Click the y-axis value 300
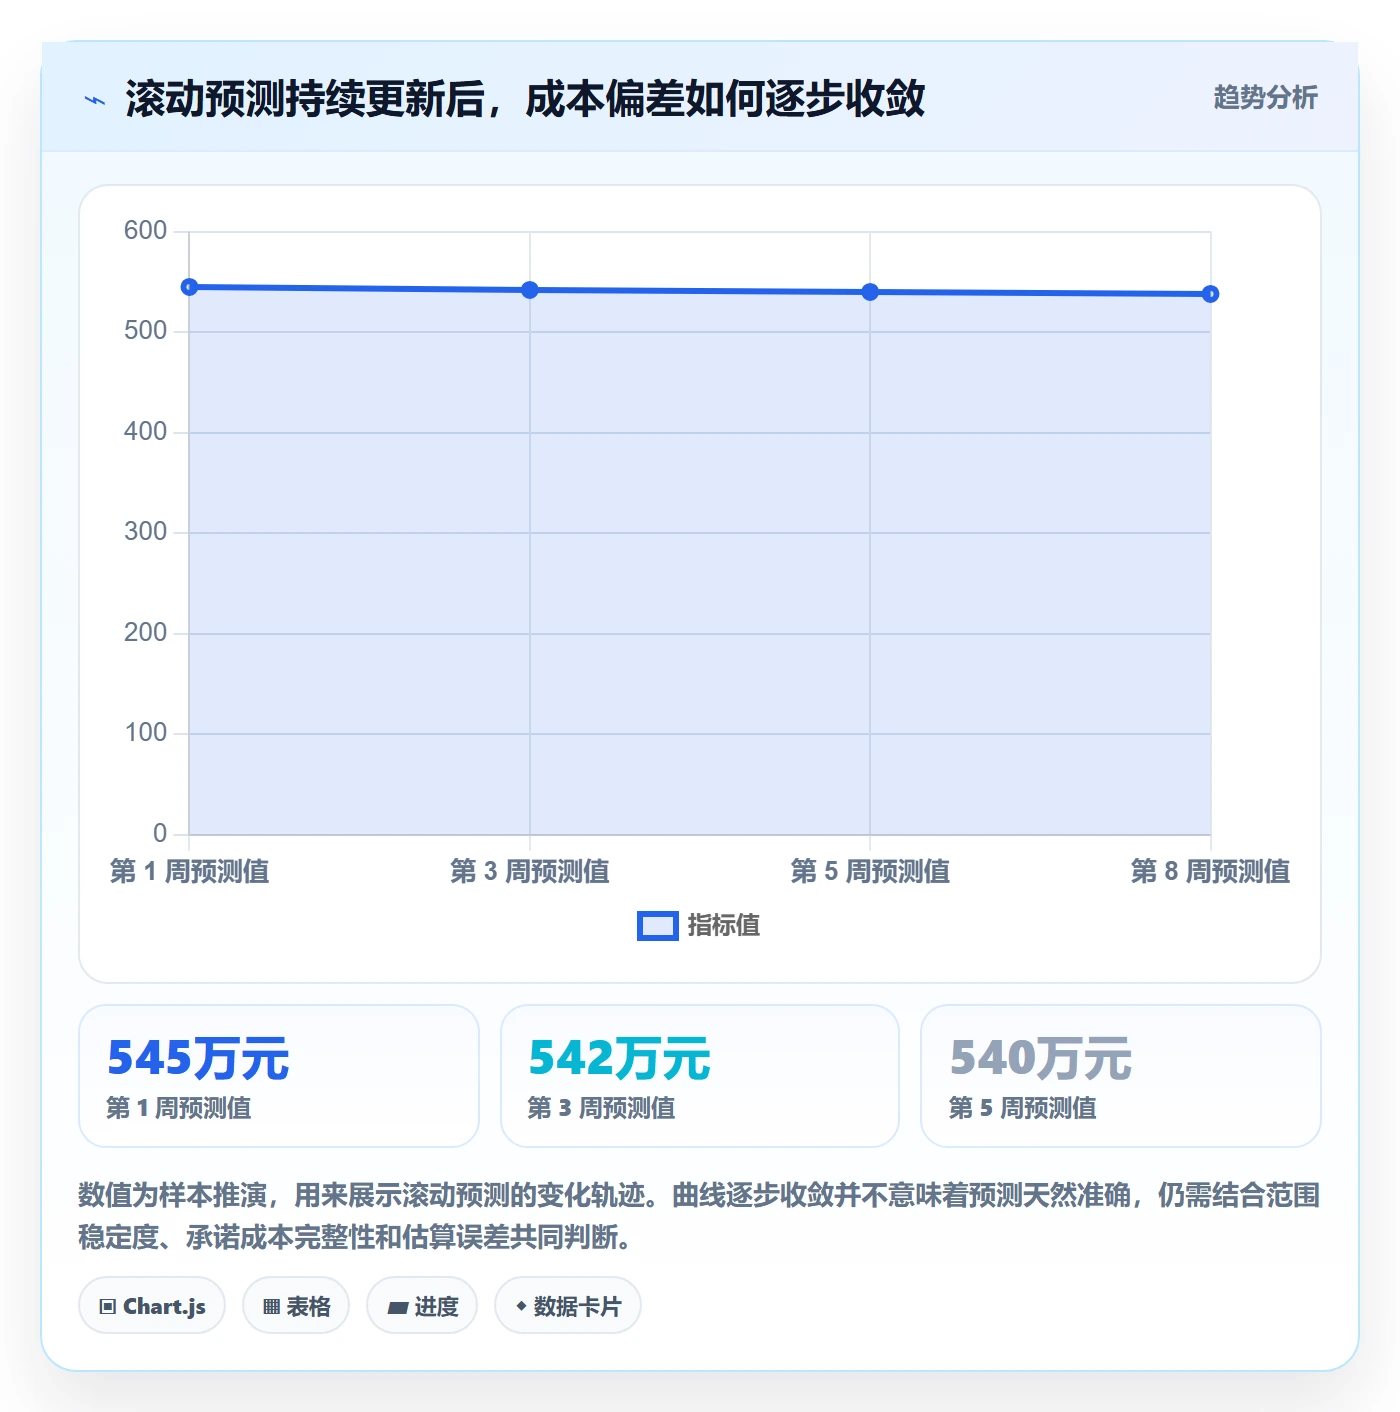Viewport: 1400px width, 1412px height. click(145, 532)
